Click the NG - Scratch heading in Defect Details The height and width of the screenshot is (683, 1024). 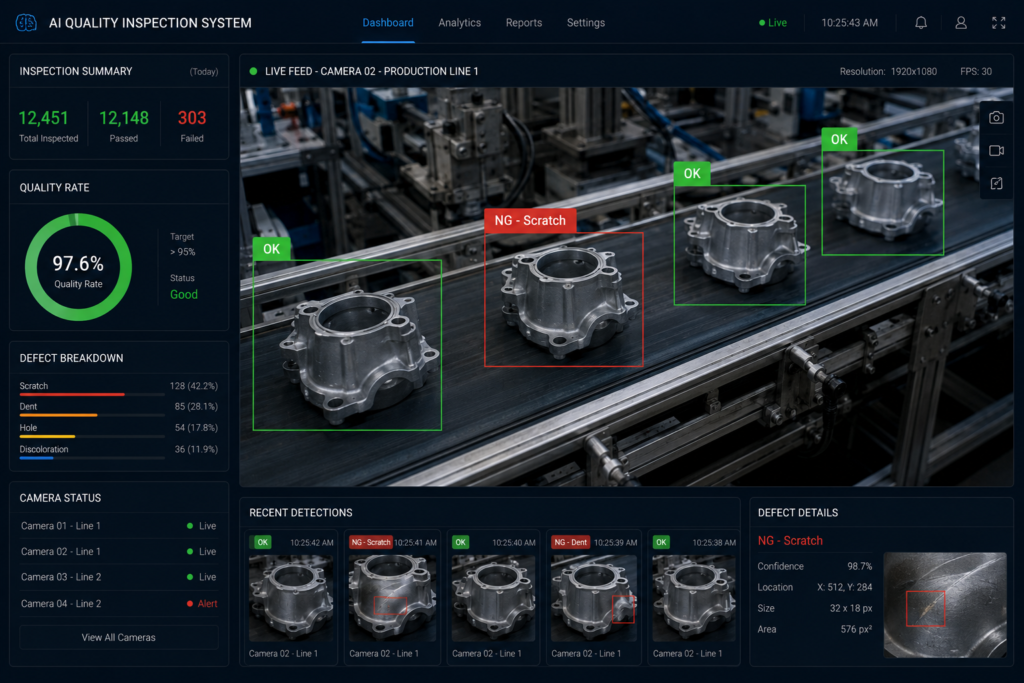coord(790,541)
